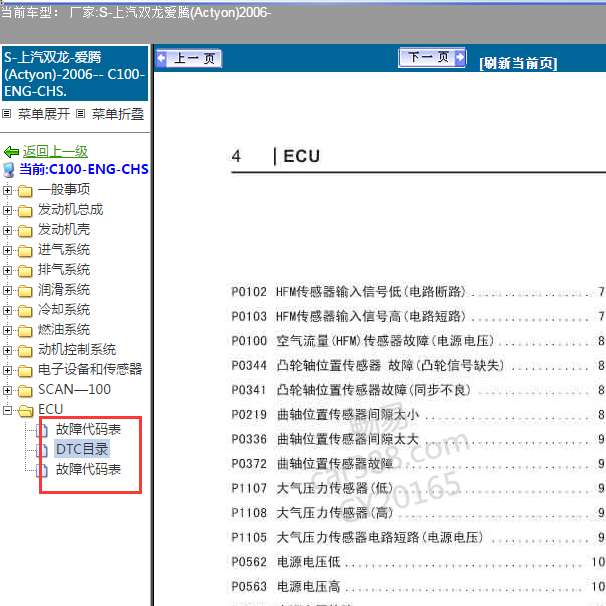This screenshot has height=606, width=606.
Task: Click P0563 电源电压高 entry
Action: point(417,587)
